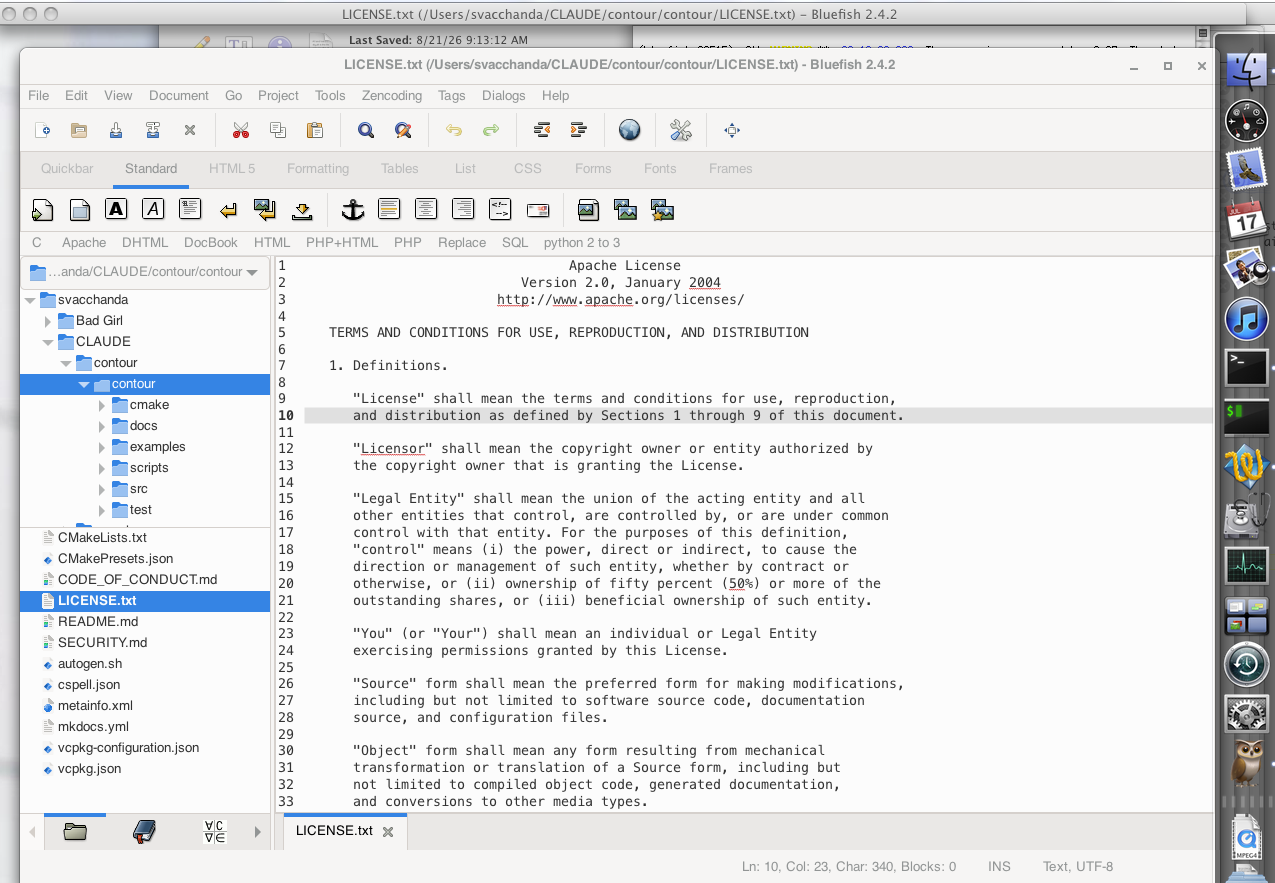Click the Indent toolbar icon
This screenshot has height=883, width=1275.
click(578, 130)
